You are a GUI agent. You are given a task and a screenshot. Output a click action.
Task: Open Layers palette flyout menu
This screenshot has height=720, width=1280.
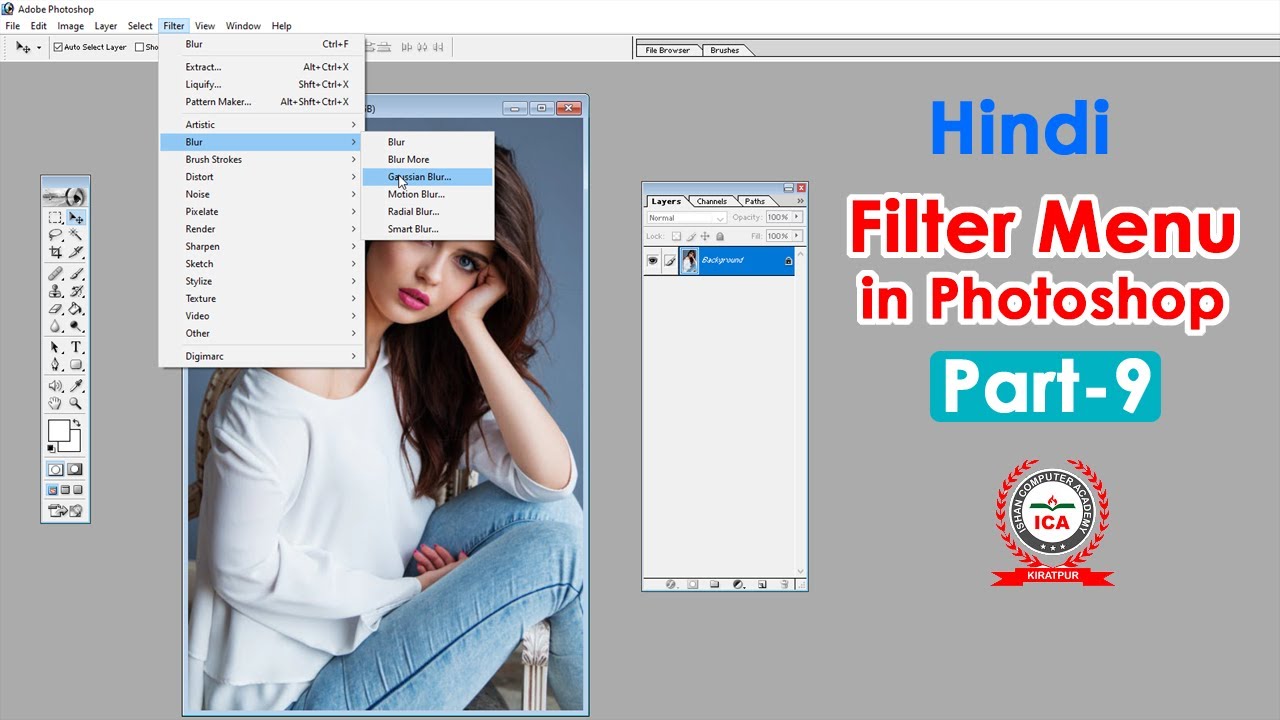[800, 201]
